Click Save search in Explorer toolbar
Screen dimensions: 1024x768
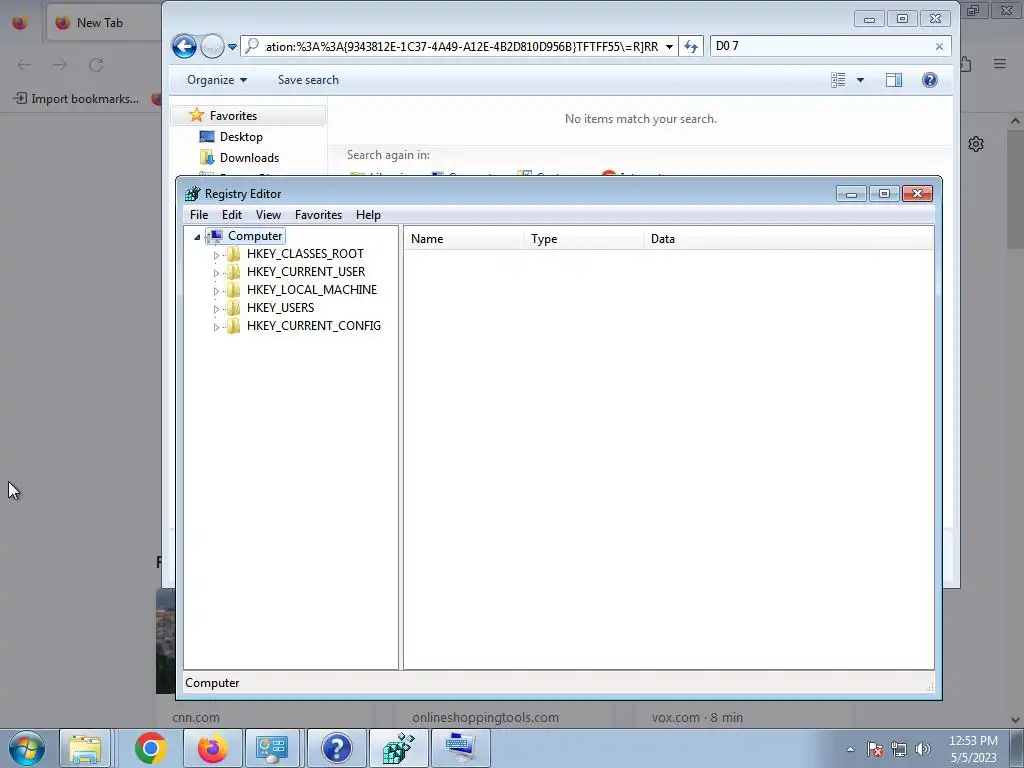308,80
